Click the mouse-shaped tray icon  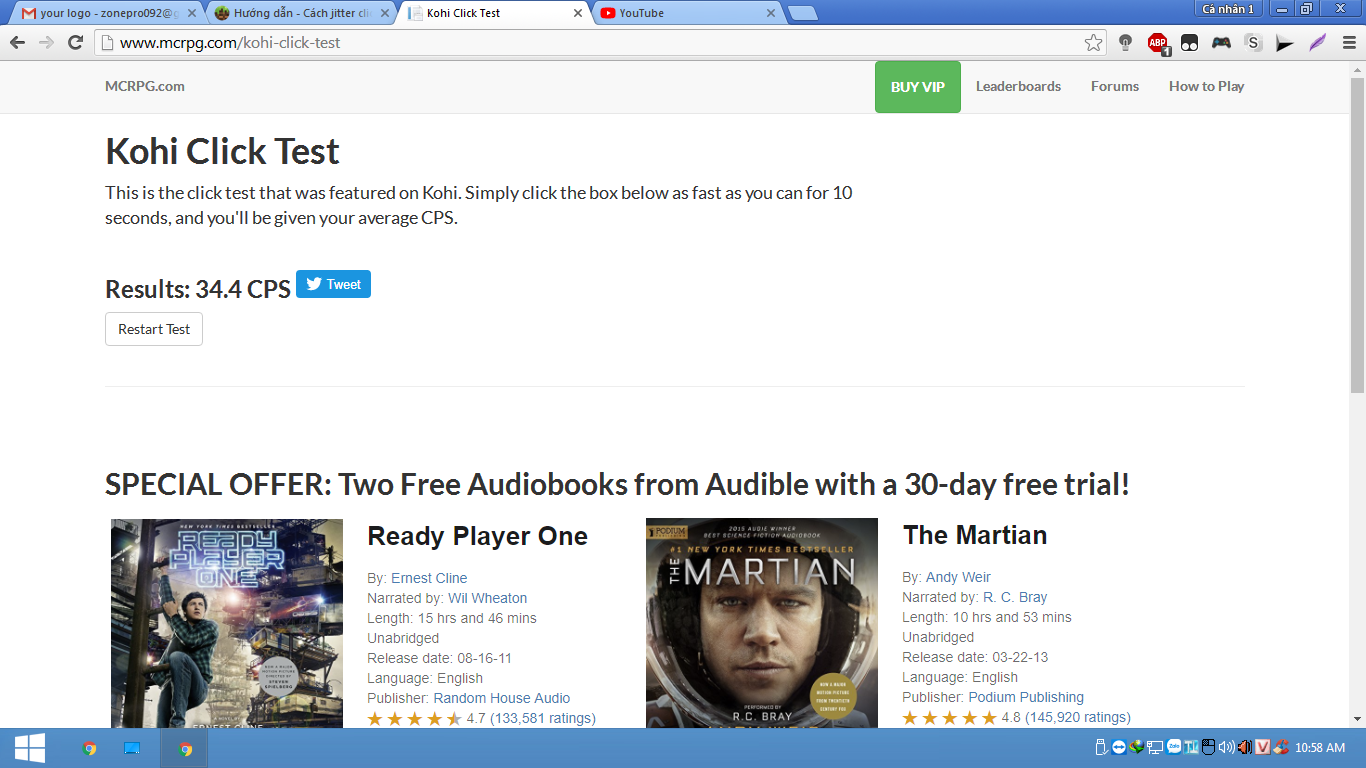coord(1208,747)
